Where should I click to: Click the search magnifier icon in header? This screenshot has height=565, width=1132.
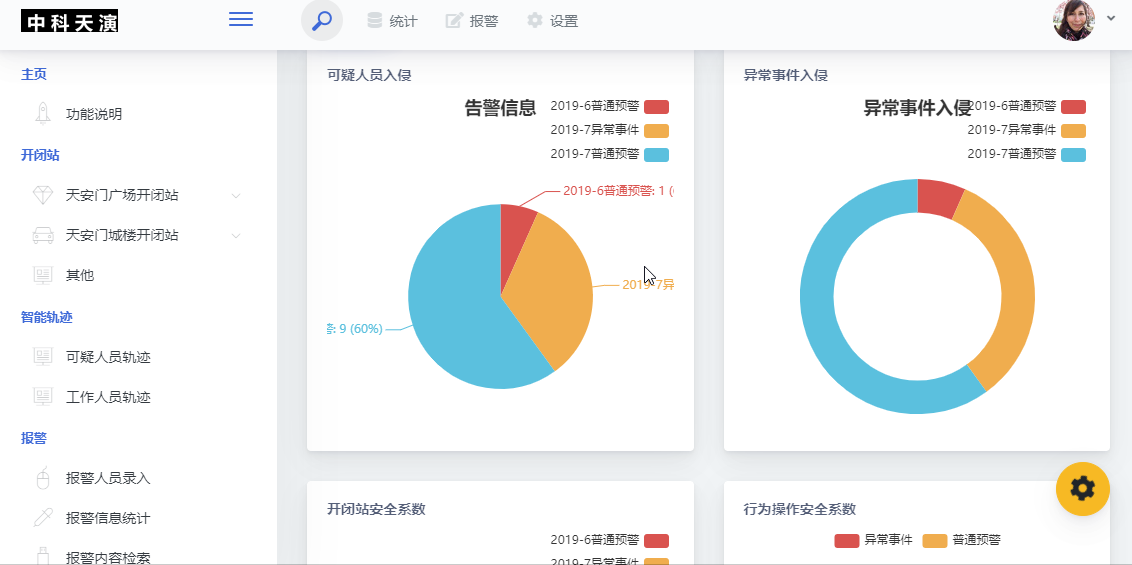click(322, 20)
